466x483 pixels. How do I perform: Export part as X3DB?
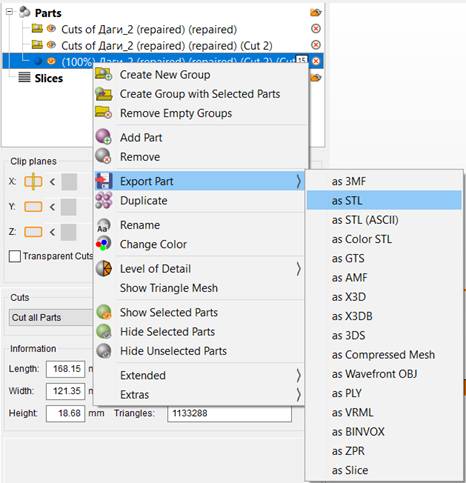click(x=384, y=316)
